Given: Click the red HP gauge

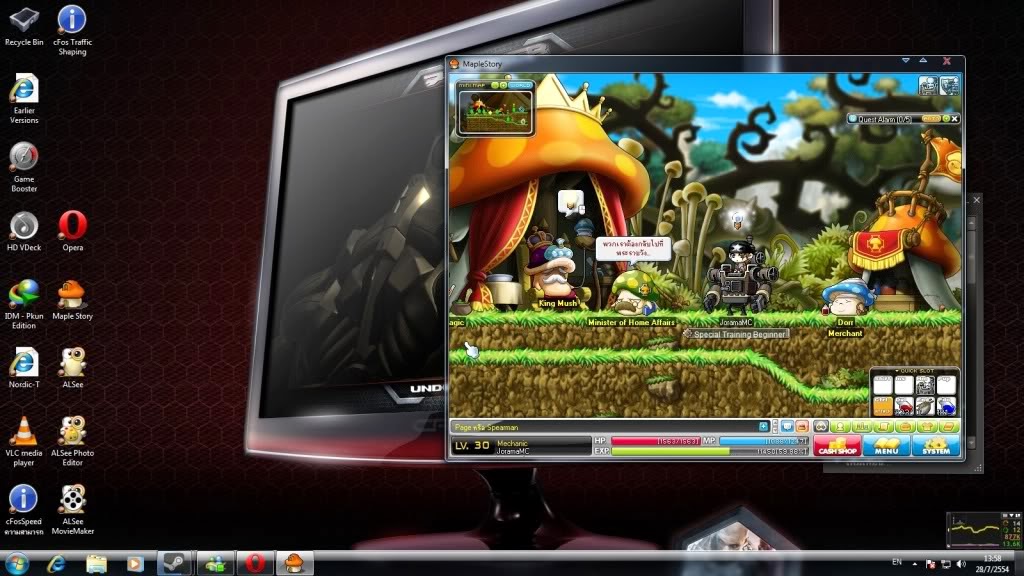Looking at the screenshot, I should [x=656, y=441].
